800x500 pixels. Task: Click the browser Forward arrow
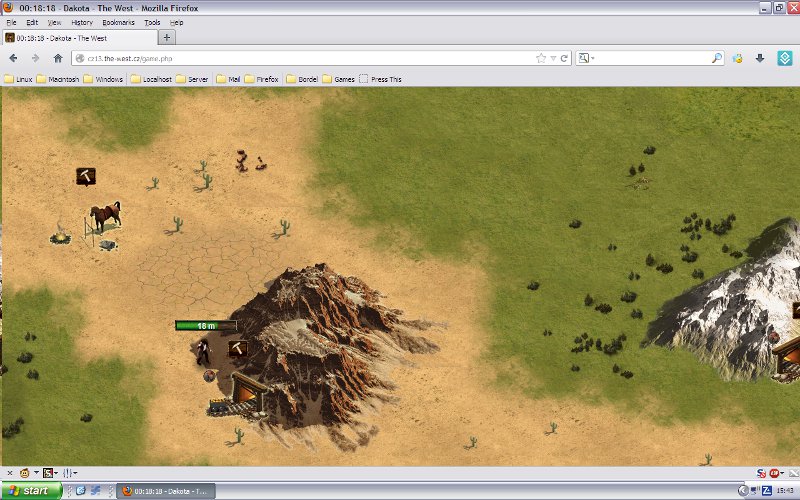pyautogui.click(x=35, y=58)
